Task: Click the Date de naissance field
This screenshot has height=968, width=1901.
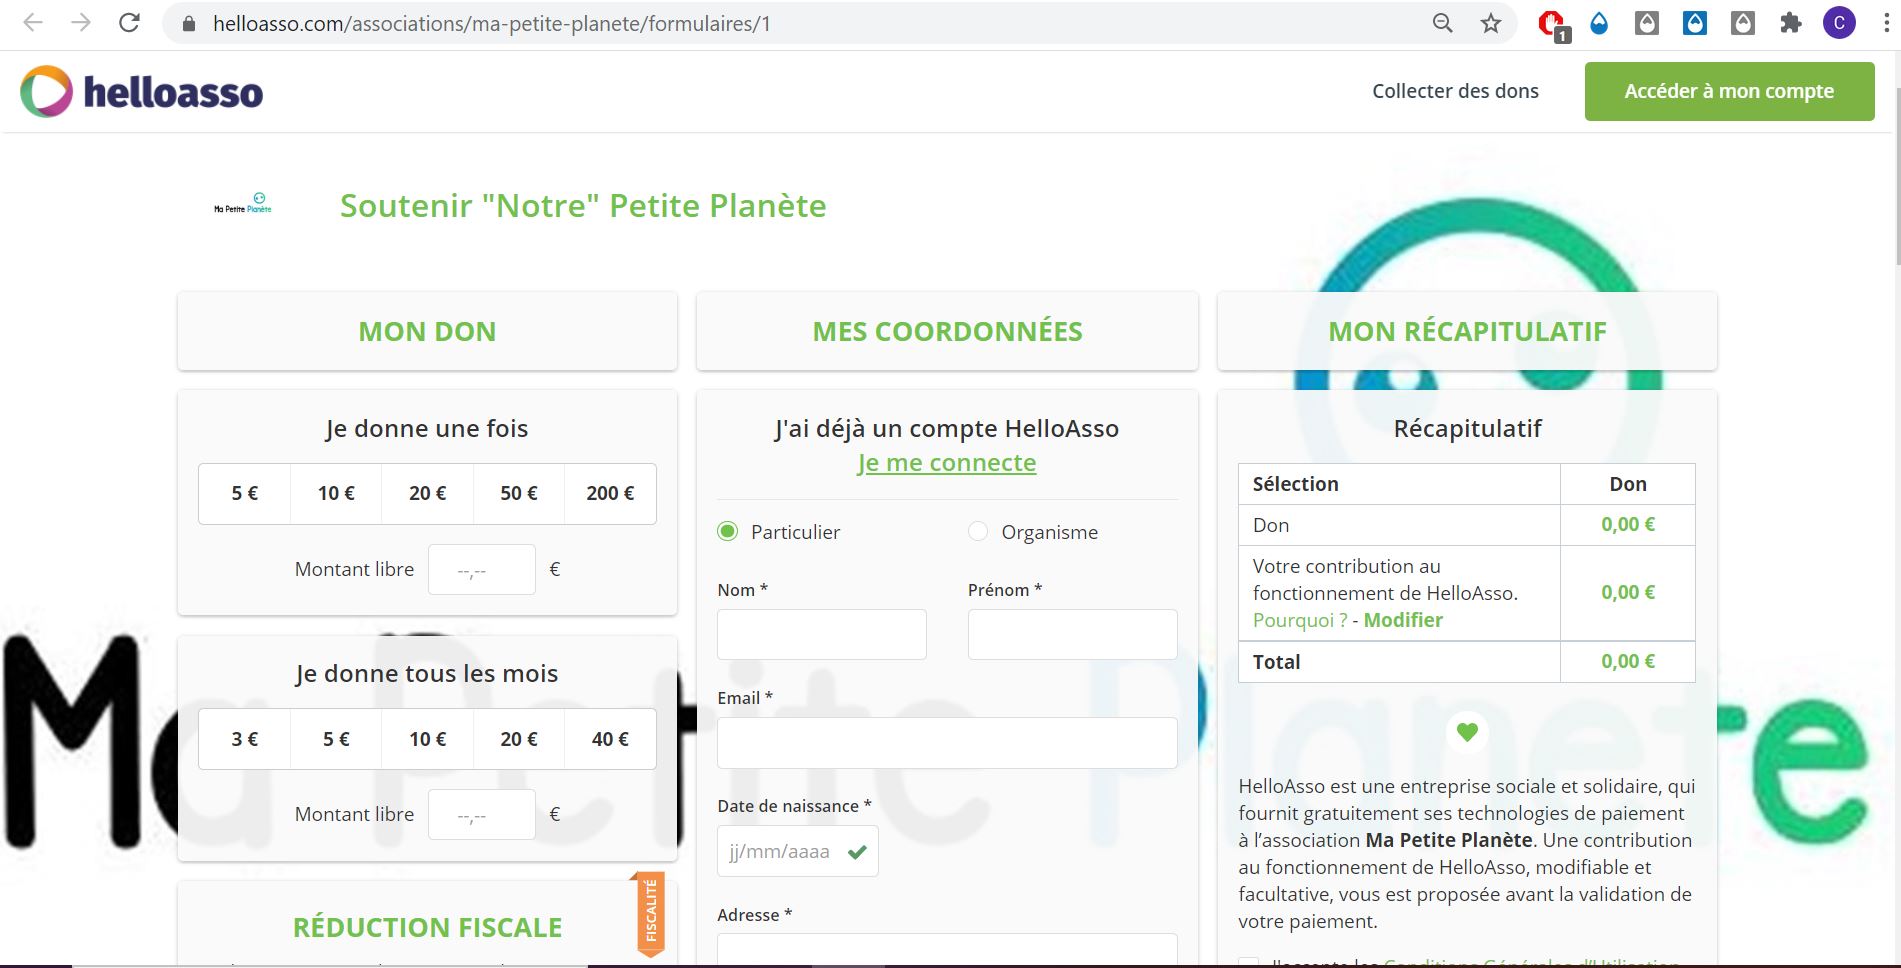Action: click(x=797, y=851)
